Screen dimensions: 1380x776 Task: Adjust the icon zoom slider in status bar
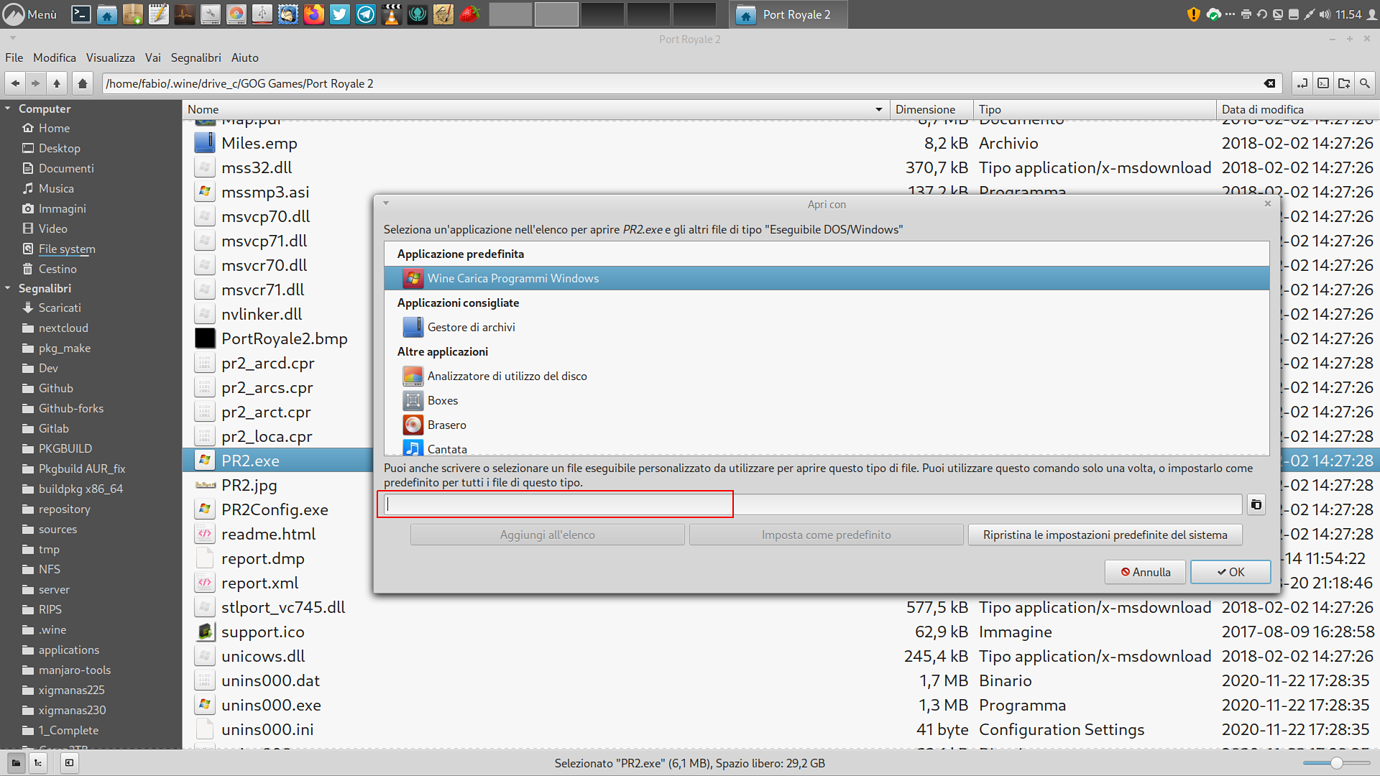tap(1336, 763)
